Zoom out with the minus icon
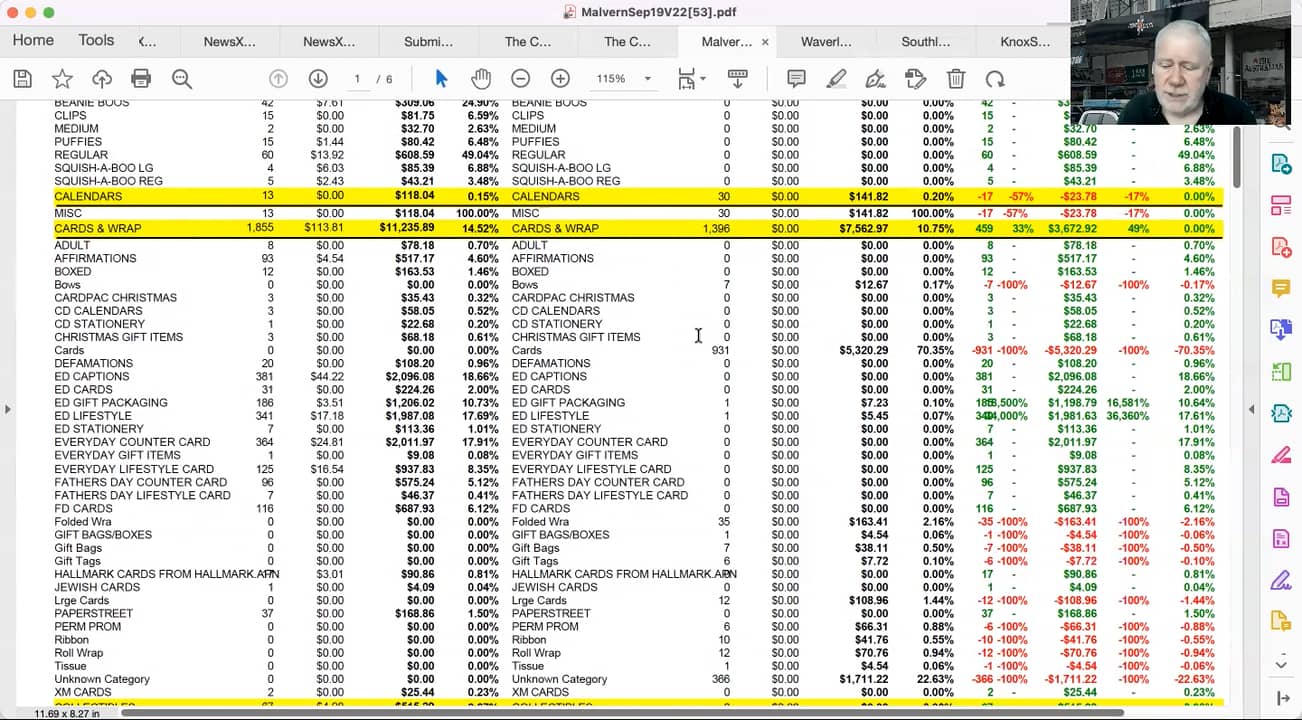The width and height of the screenshot is (1302, 720). [520, 79]
